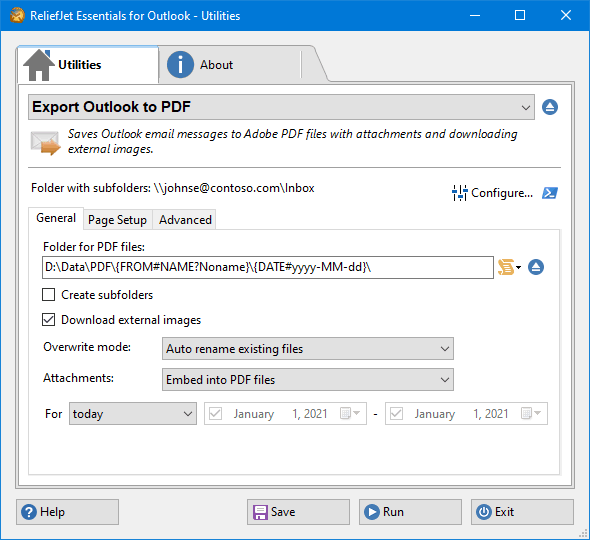Open the Configure settings link
The height and width of the screenshot is (540, 590).
[493, 193]
